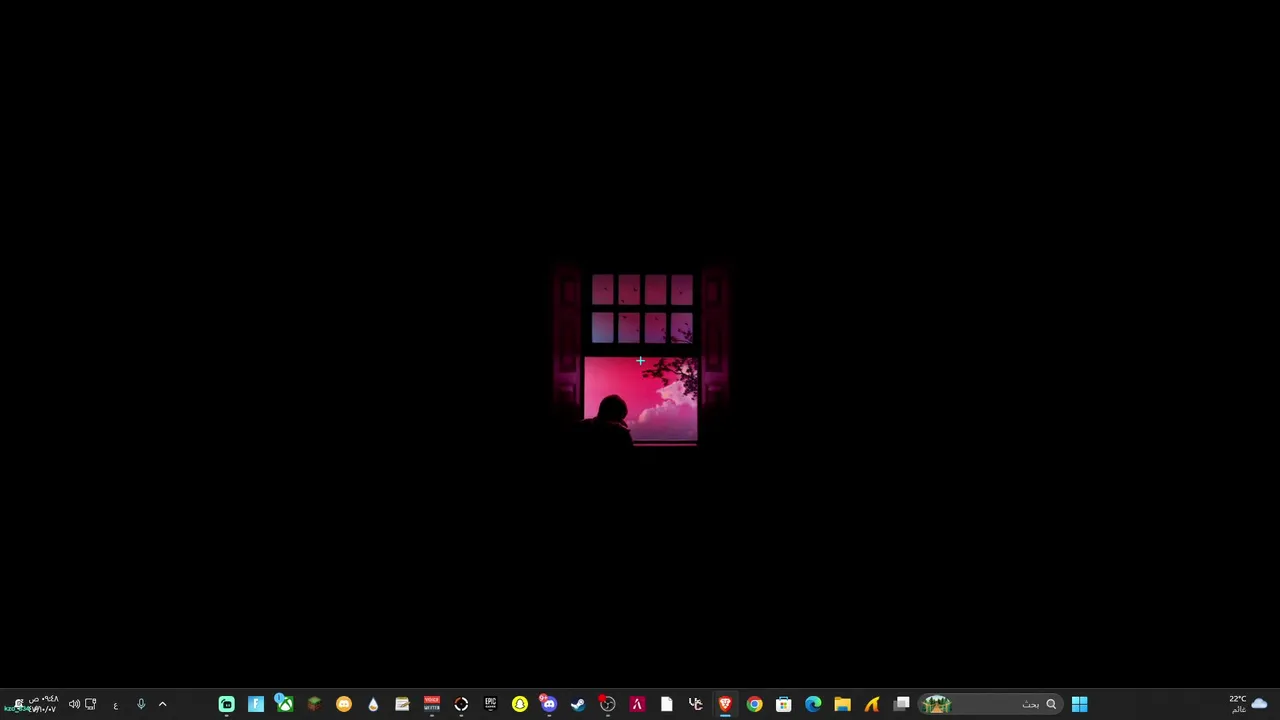The width and height of the screenshot is (1280, 720).
Task: Click the taskbar search box
Action: [x=991, y=704]
